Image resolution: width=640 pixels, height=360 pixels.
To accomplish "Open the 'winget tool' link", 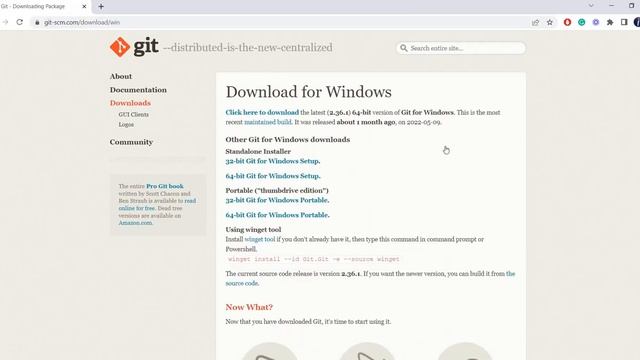I will tap(260, 239).
